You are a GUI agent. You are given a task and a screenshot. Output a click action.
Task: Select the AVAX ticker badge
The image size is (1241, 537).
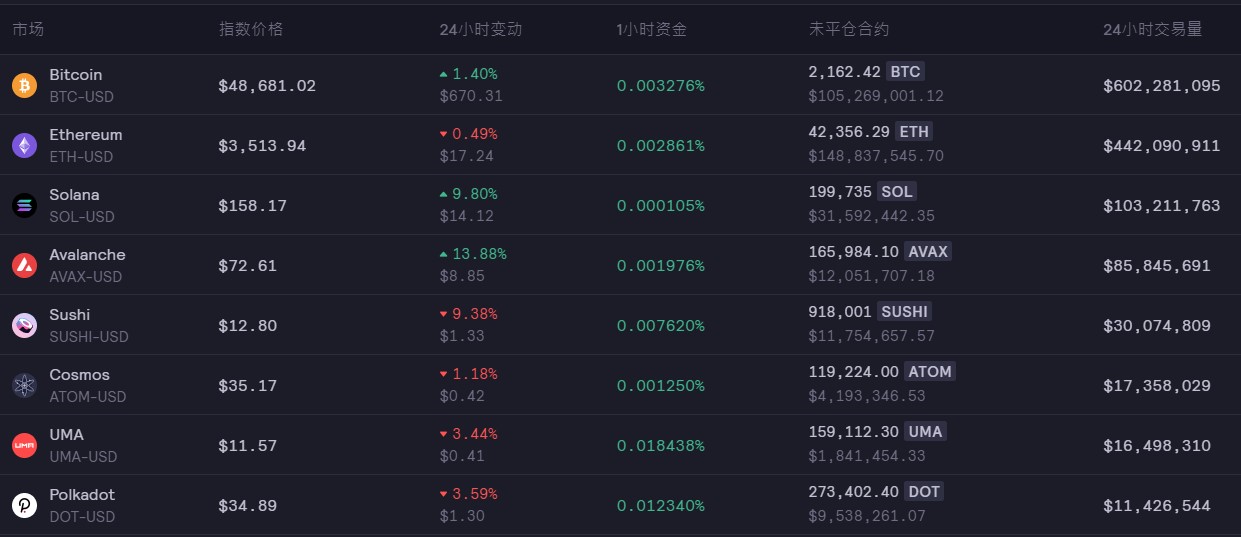928,252
